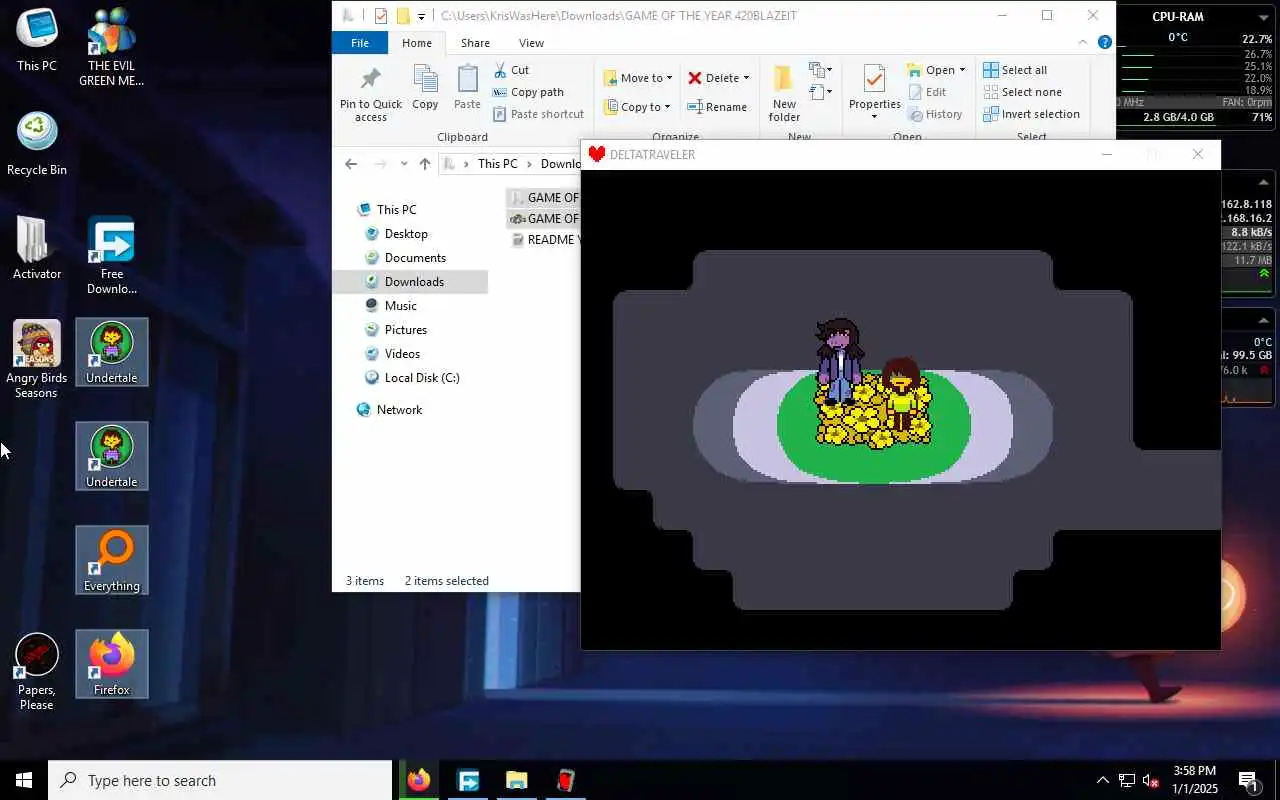Switch to the Home ribbon tab

pyautogui.click(x=417, y=43)
